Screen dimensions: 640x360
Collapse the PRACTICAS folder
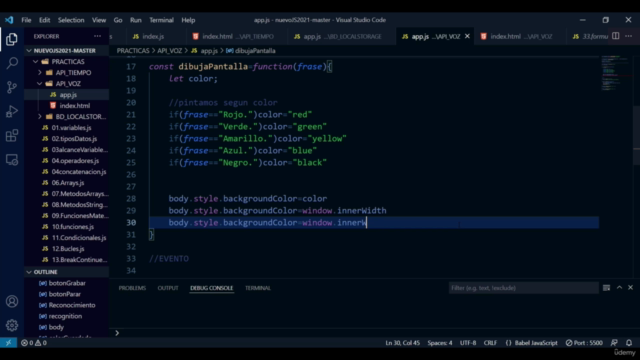pos(36,62)
